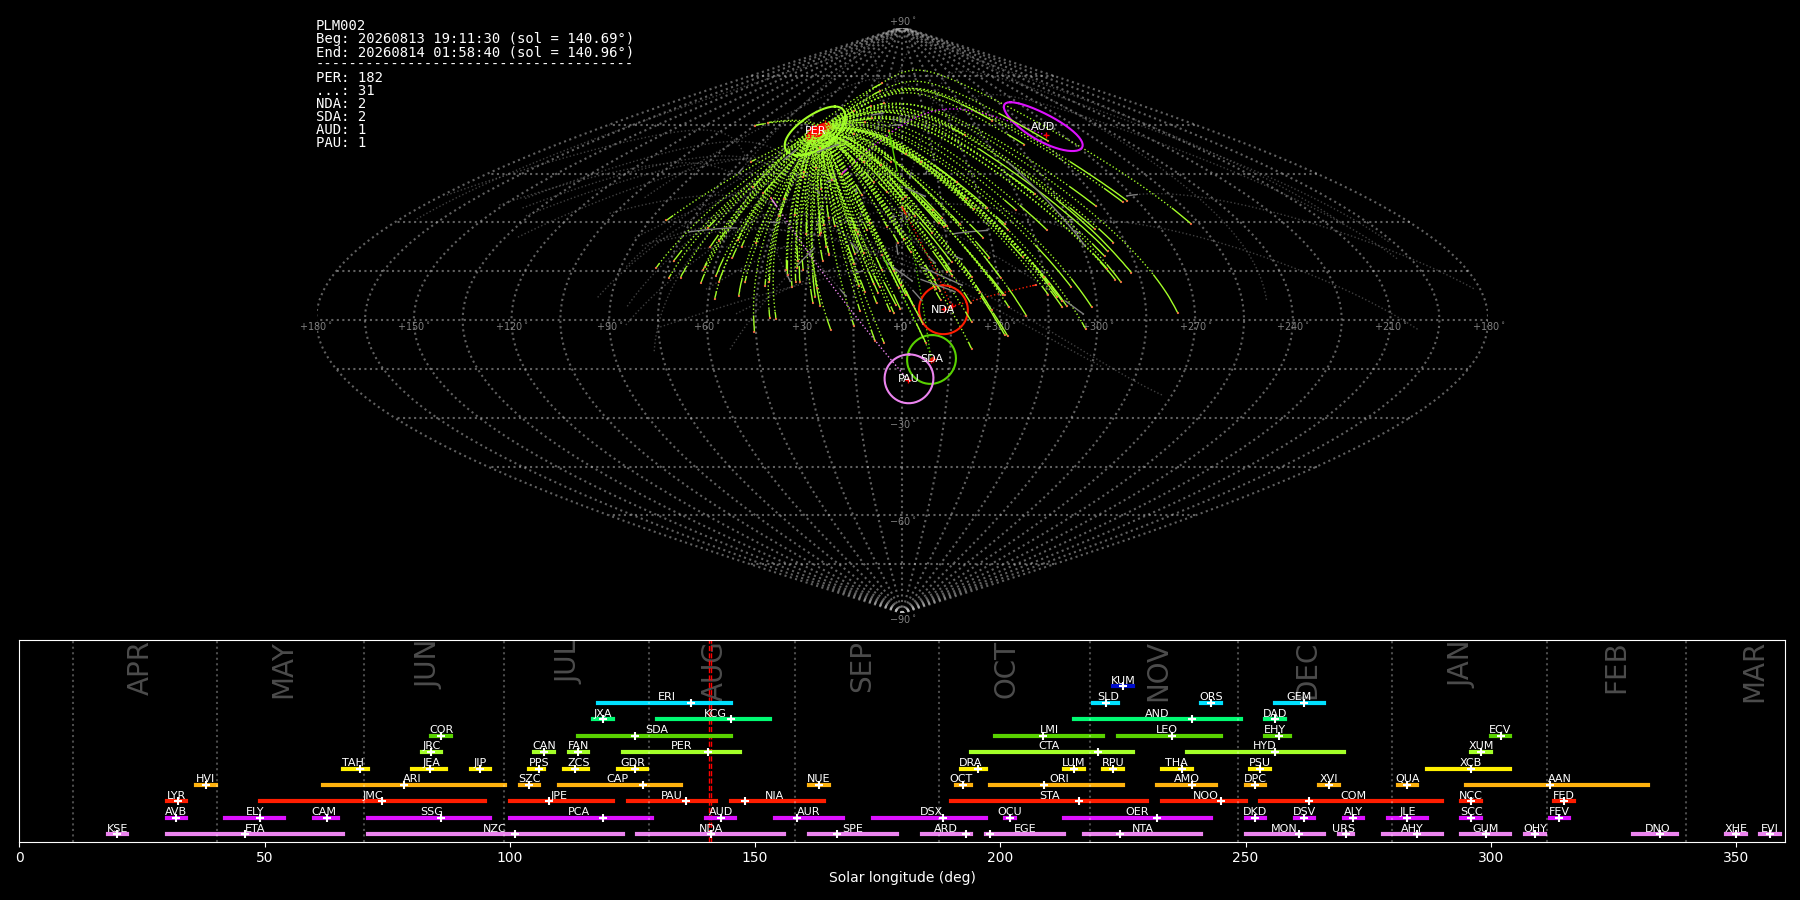Select the NDA red radiant circle
This screenshot has height=900, width=1800.
tap(943, 309)
